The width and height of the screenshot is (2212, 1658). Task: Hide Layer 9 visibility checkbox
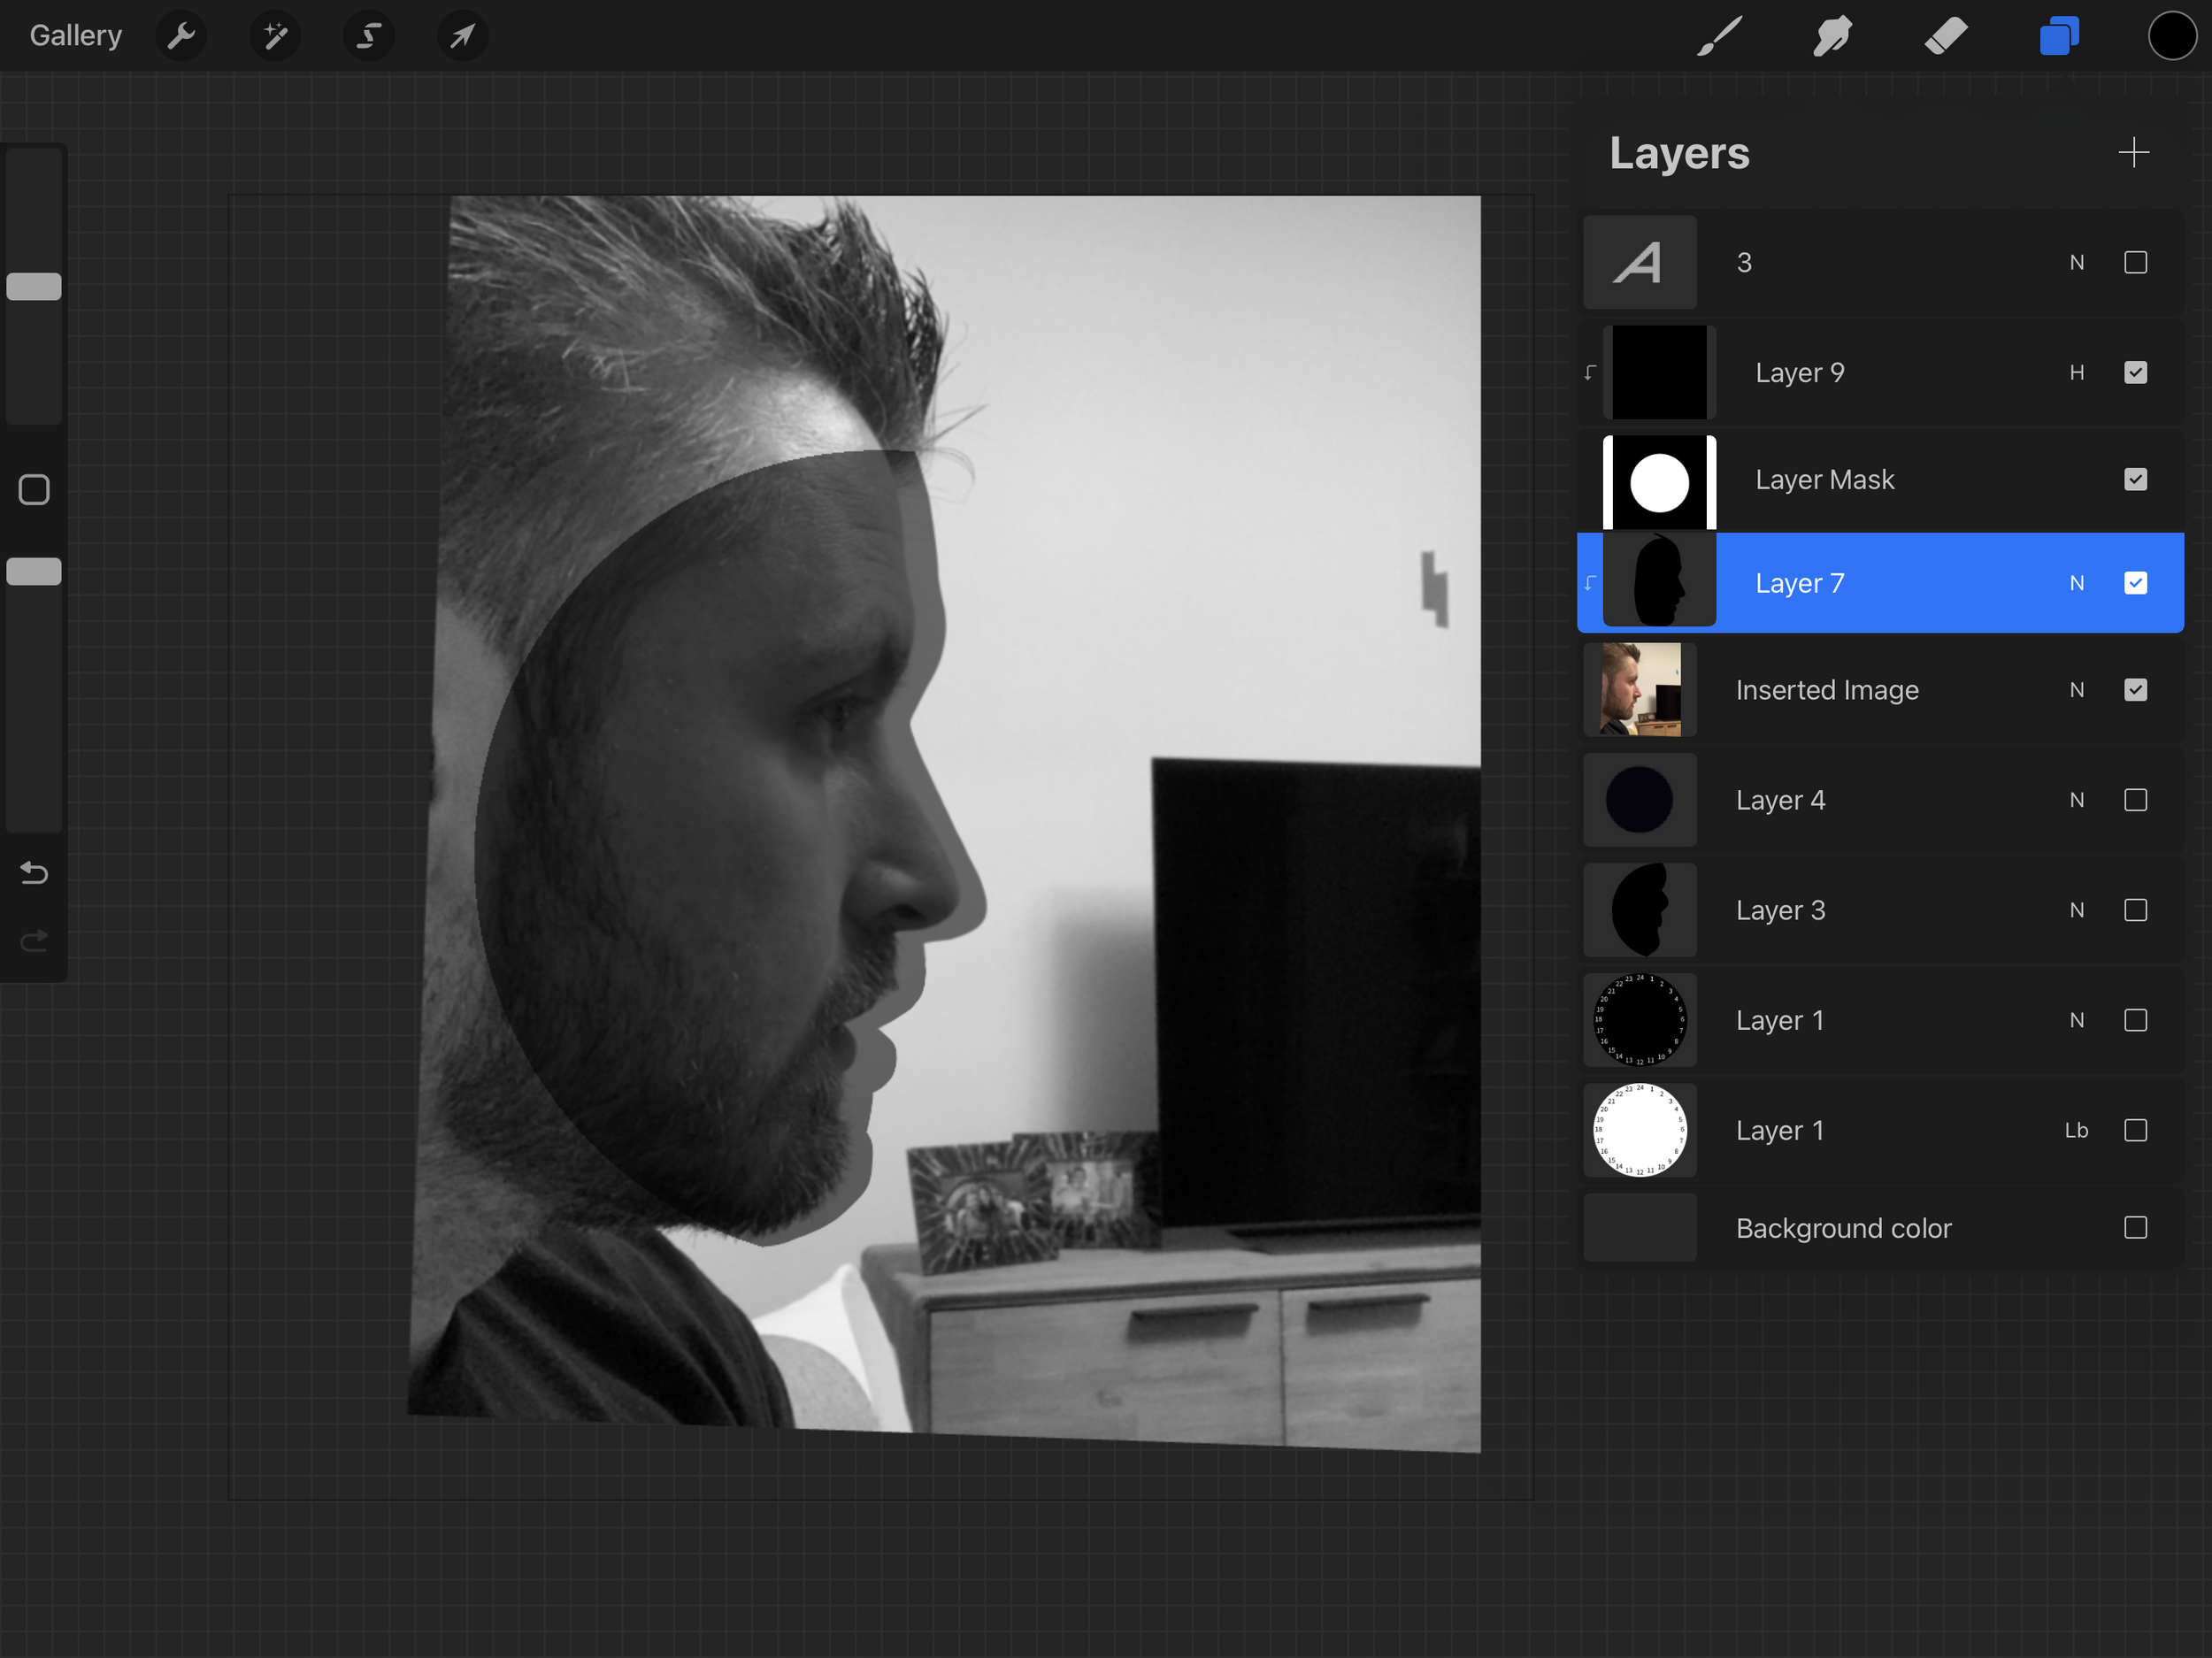[x=2135, y=373]
